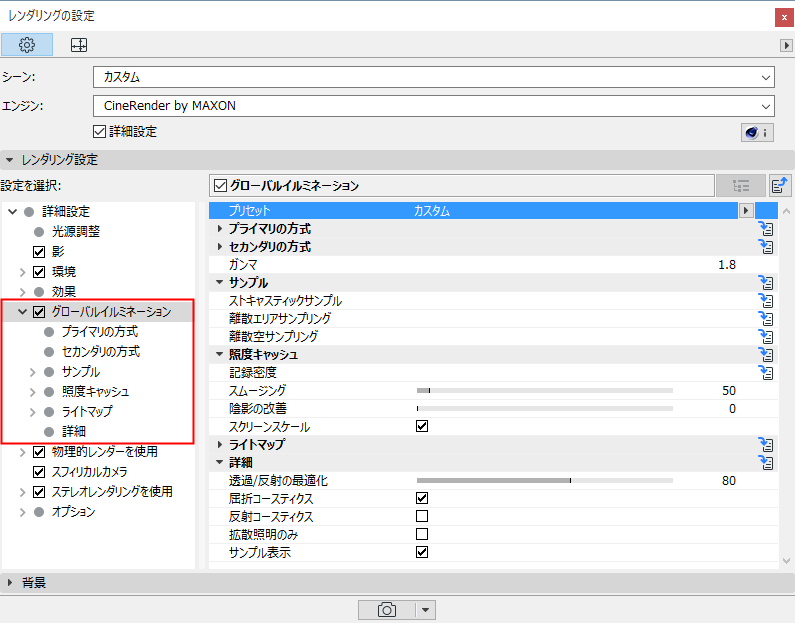Open the engine dropdown CineRender by MAXON
795x623 pixels.
tap(433, 106)
